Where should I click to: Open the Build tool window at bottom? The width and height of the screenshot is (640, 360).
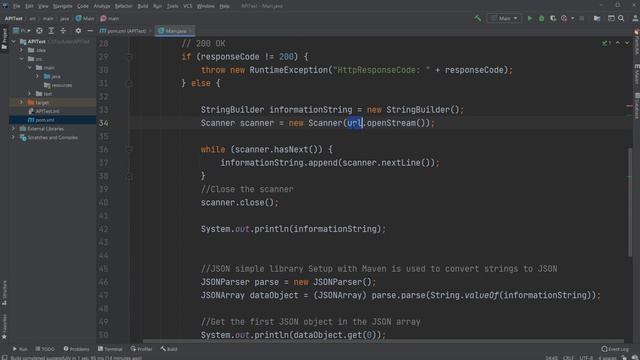point(169,349)
